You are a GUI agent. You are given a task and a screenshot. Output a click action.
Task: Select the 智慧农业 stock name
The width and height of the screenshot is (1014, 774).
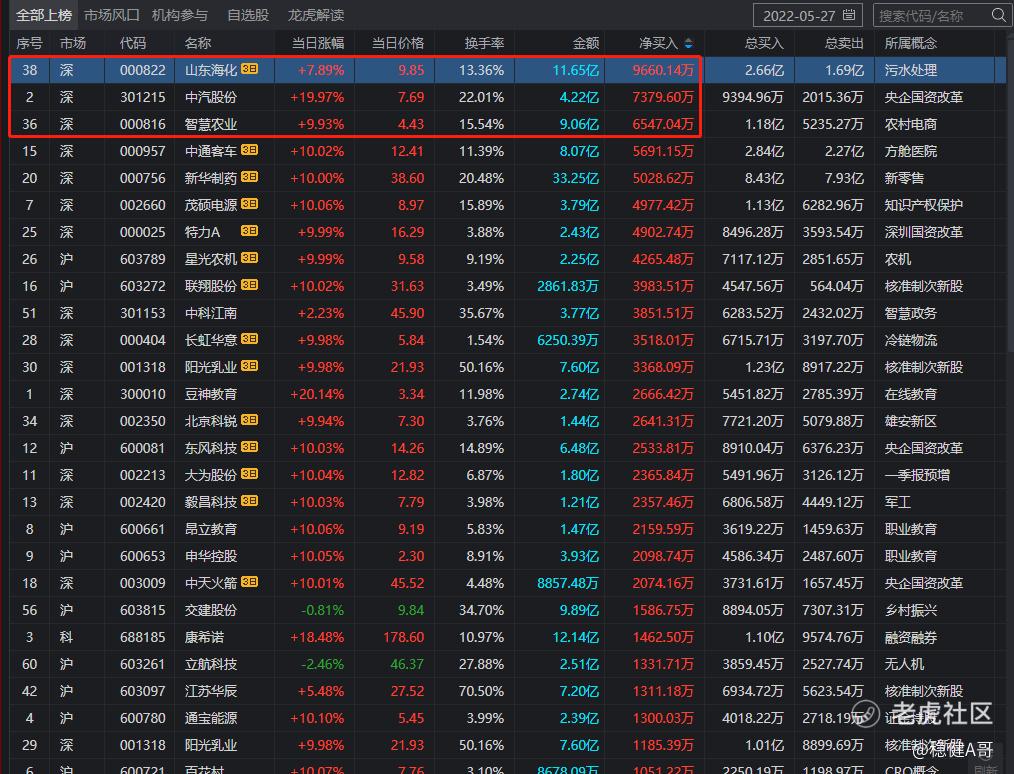coord(211,124)
